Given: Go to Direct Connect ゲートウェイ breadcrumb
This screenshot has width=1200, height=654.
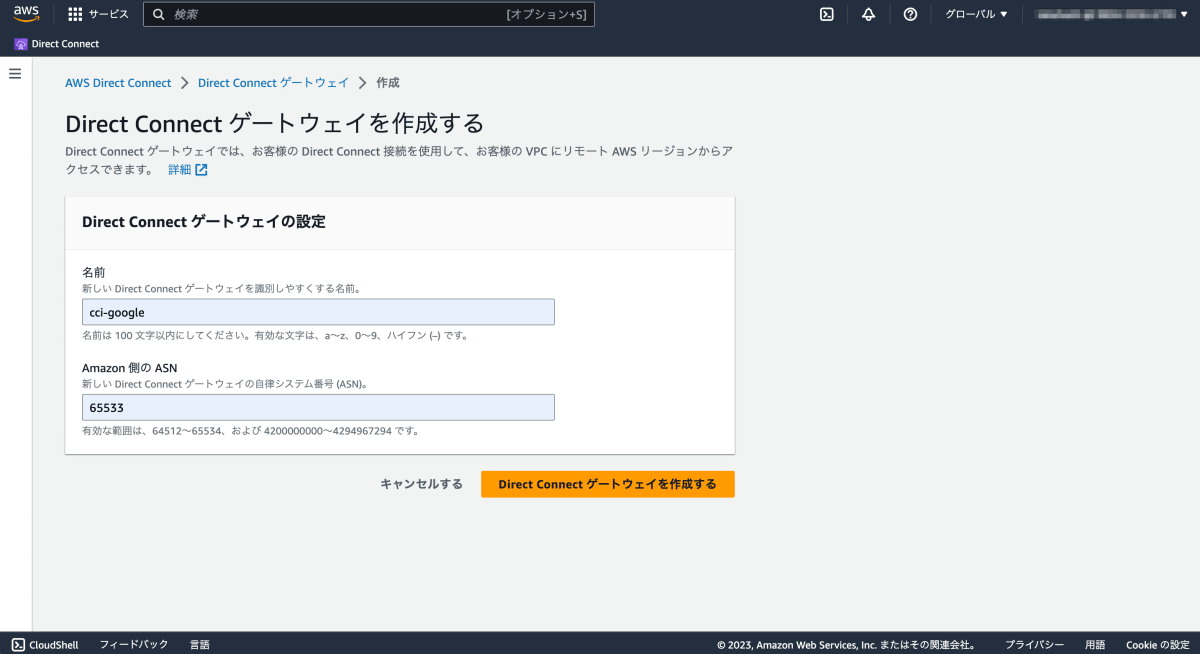Looking at the screenshot, I should pyautogui.click(x=273, y=83).
